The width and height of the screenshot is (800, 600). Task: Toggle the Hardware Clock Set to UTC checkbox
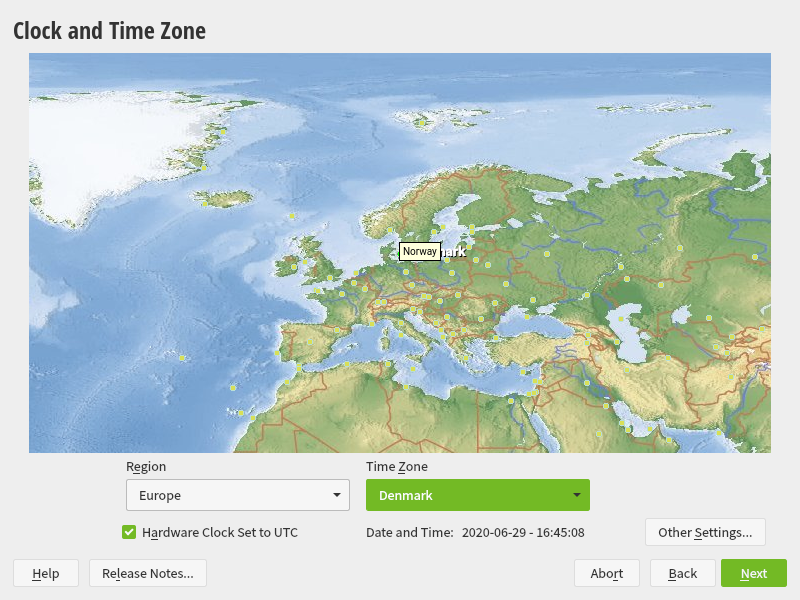pos(129,532)
